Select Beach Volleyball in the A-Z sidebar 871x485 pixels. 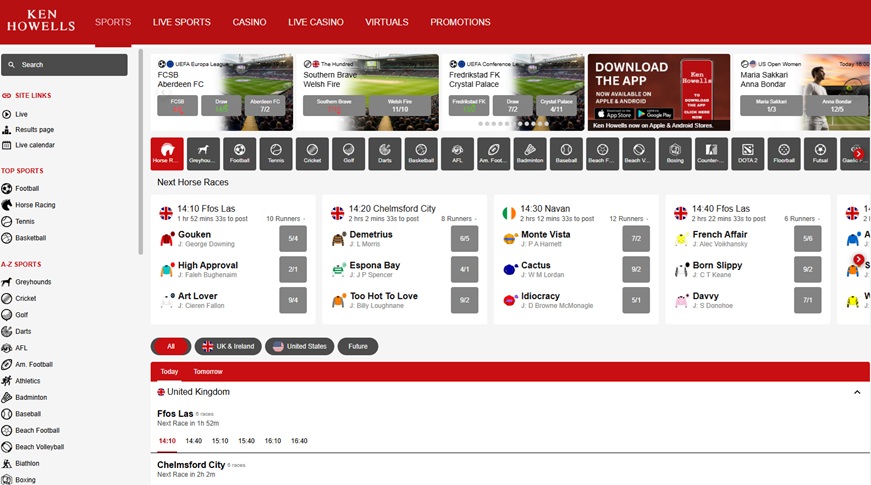pos(39,447)
